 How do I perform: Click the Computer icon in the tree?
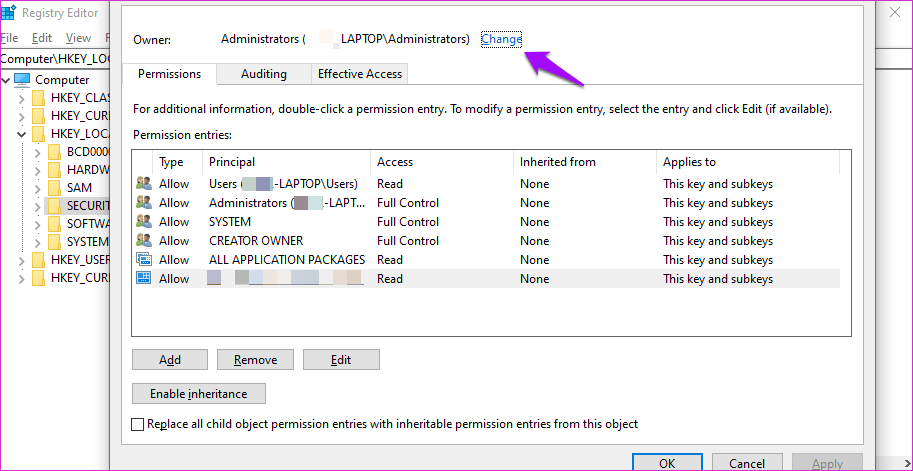(x=22, y=79)
